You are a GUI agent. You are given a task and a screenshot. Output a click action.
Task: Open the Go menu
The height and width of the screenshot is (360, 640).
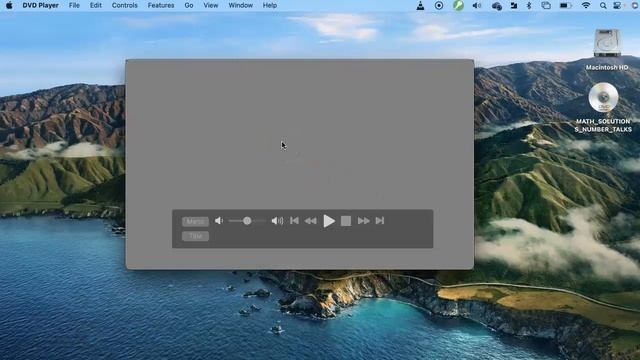point(189,5)
